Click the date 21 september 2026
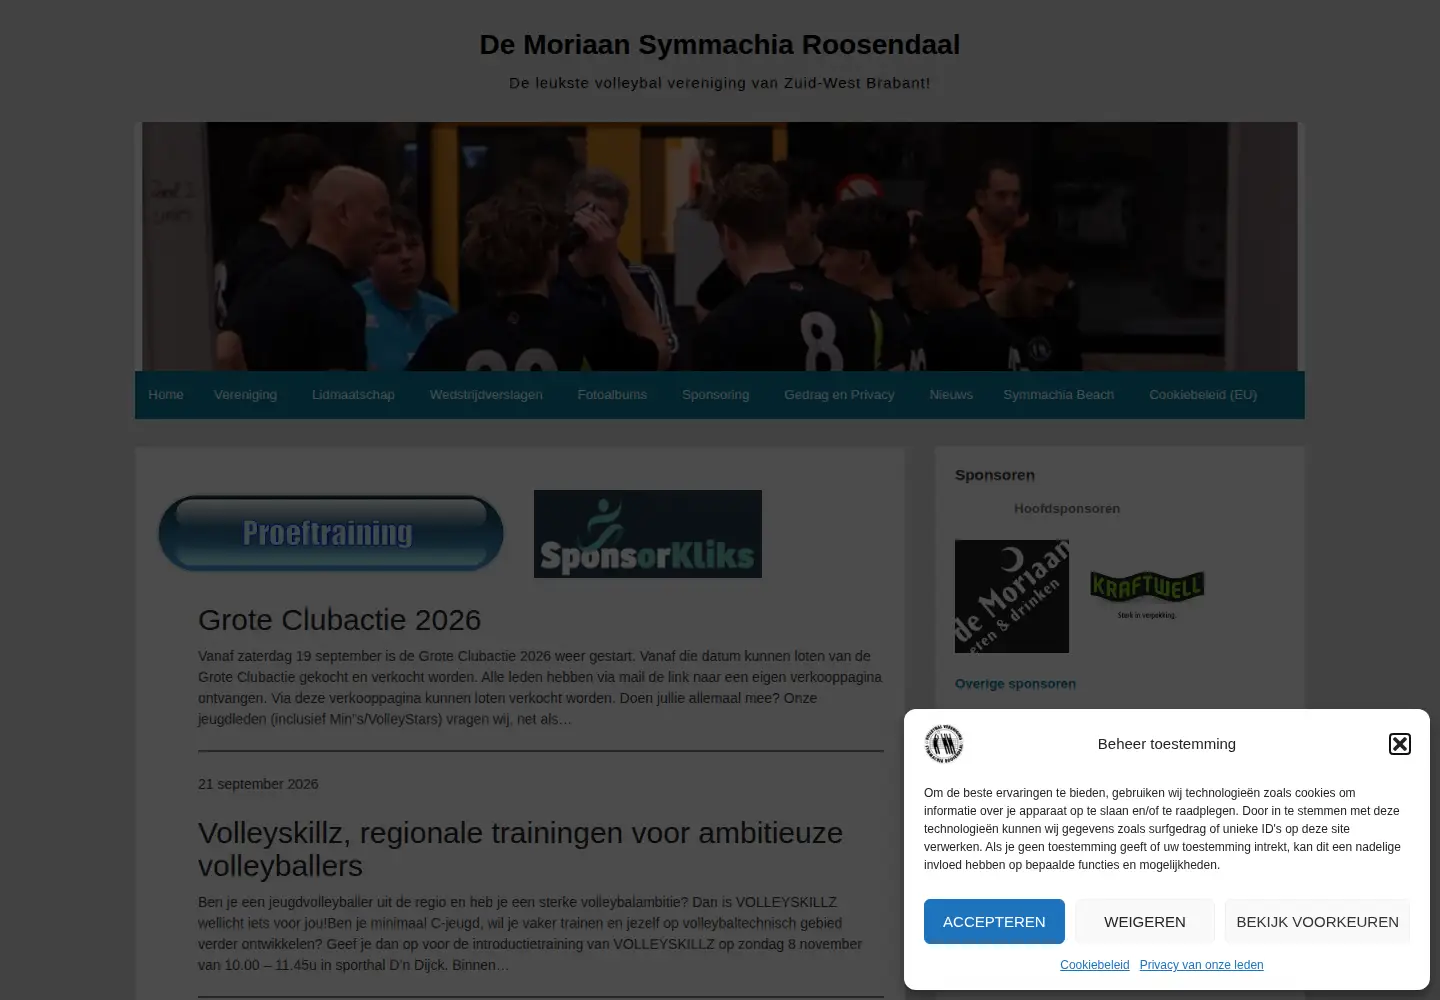This screenshot has width=1440, height=1000. tap(258, 784)
